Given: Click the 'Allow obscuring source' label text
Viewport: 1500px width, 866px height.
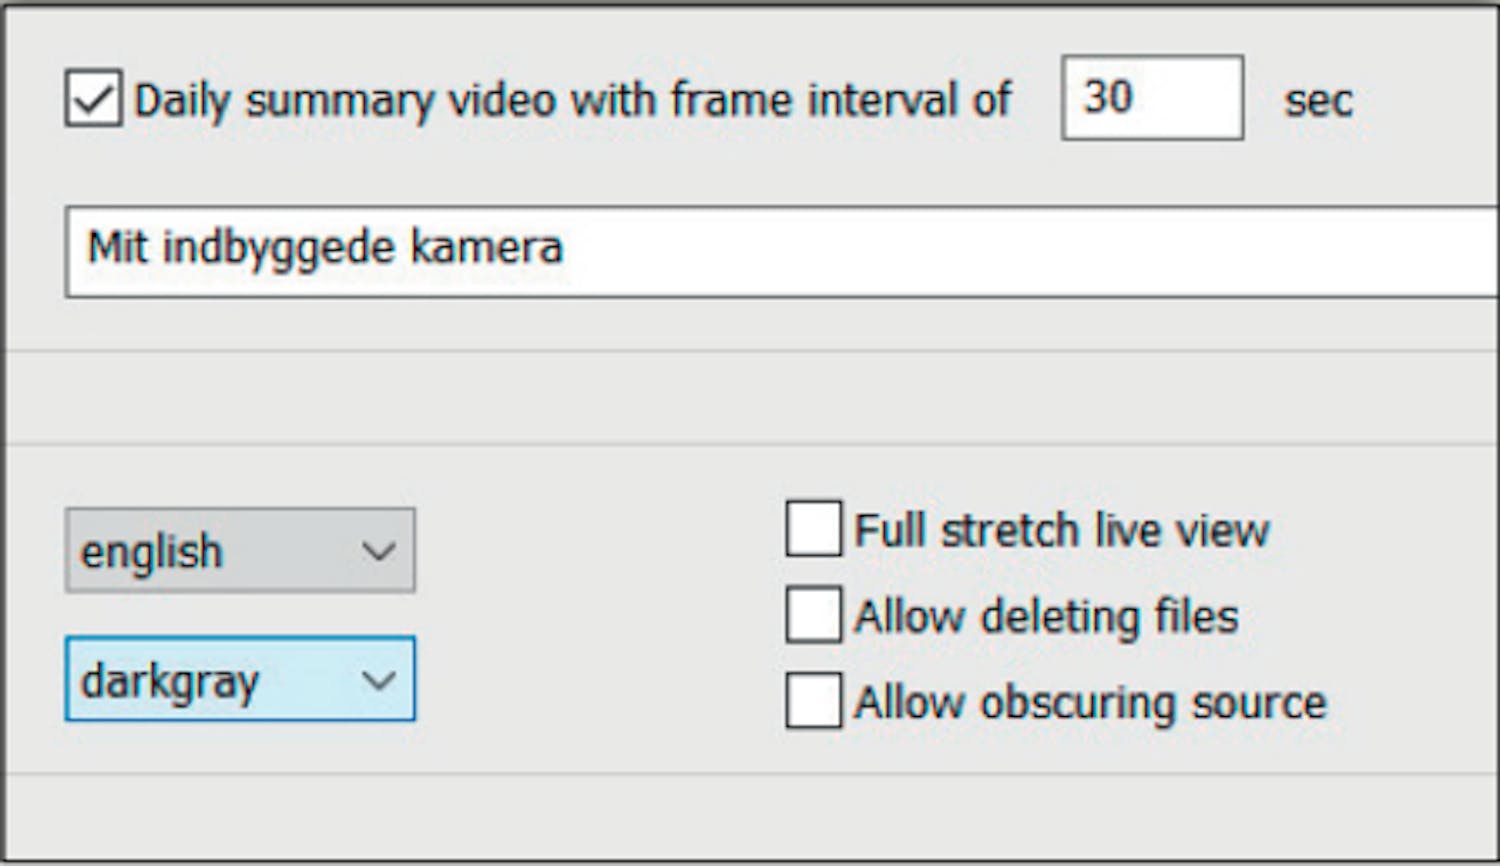Looking at the screenshot, I should coord(1090,702).
